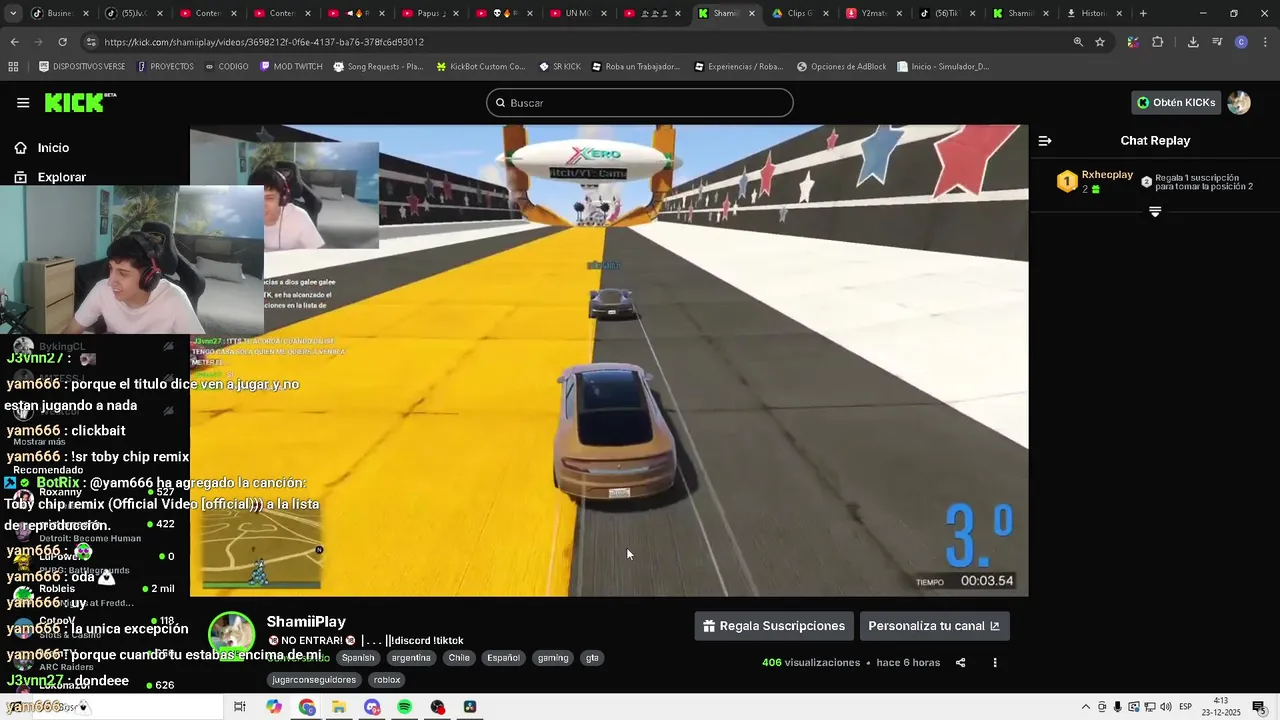Open the browser extensions puzzle icon
This screenshot has height=720, width=1280.
pos(1158,42)
